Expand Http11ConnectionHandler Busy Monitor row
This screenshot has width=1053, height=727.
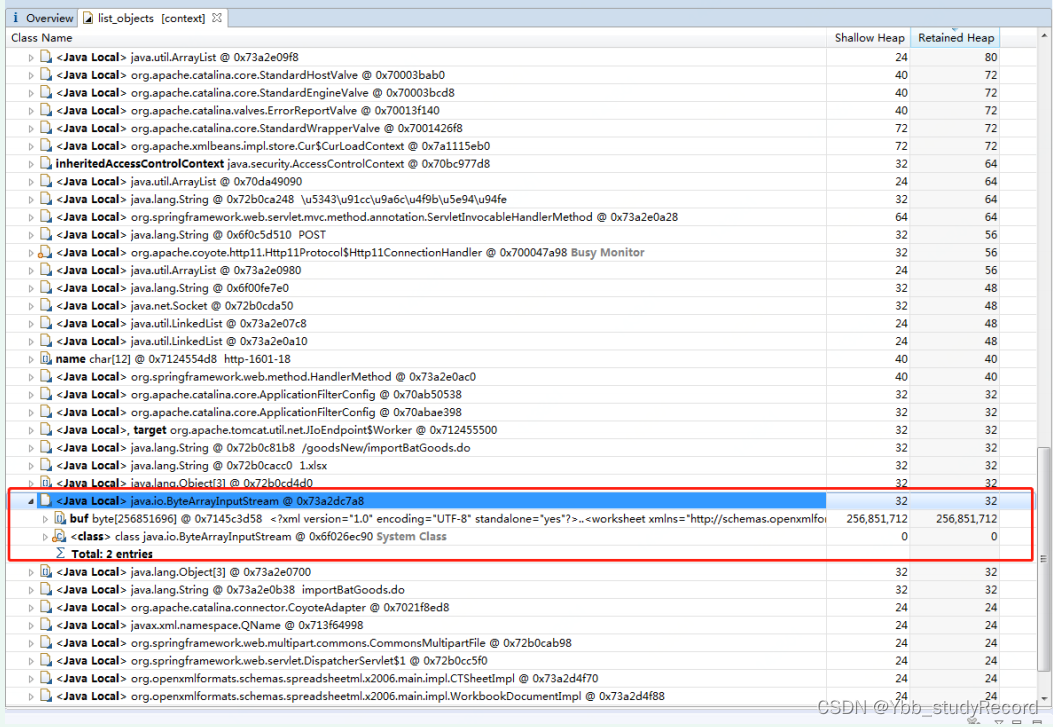(x=31, y=253)
